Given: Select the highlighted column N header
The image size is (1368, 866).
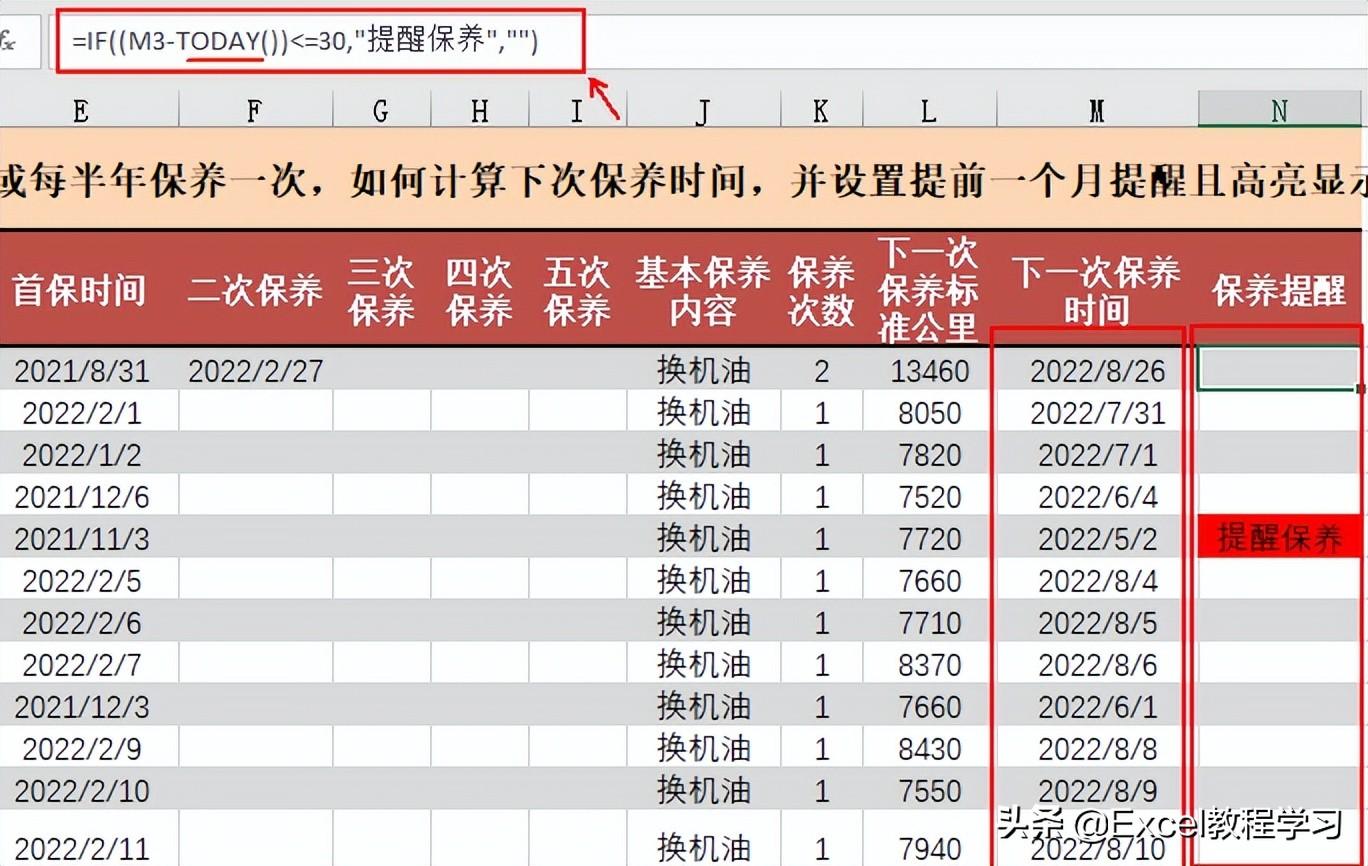Looking at the screenshot, I should pyautogui.click(x=1280, y=110).
